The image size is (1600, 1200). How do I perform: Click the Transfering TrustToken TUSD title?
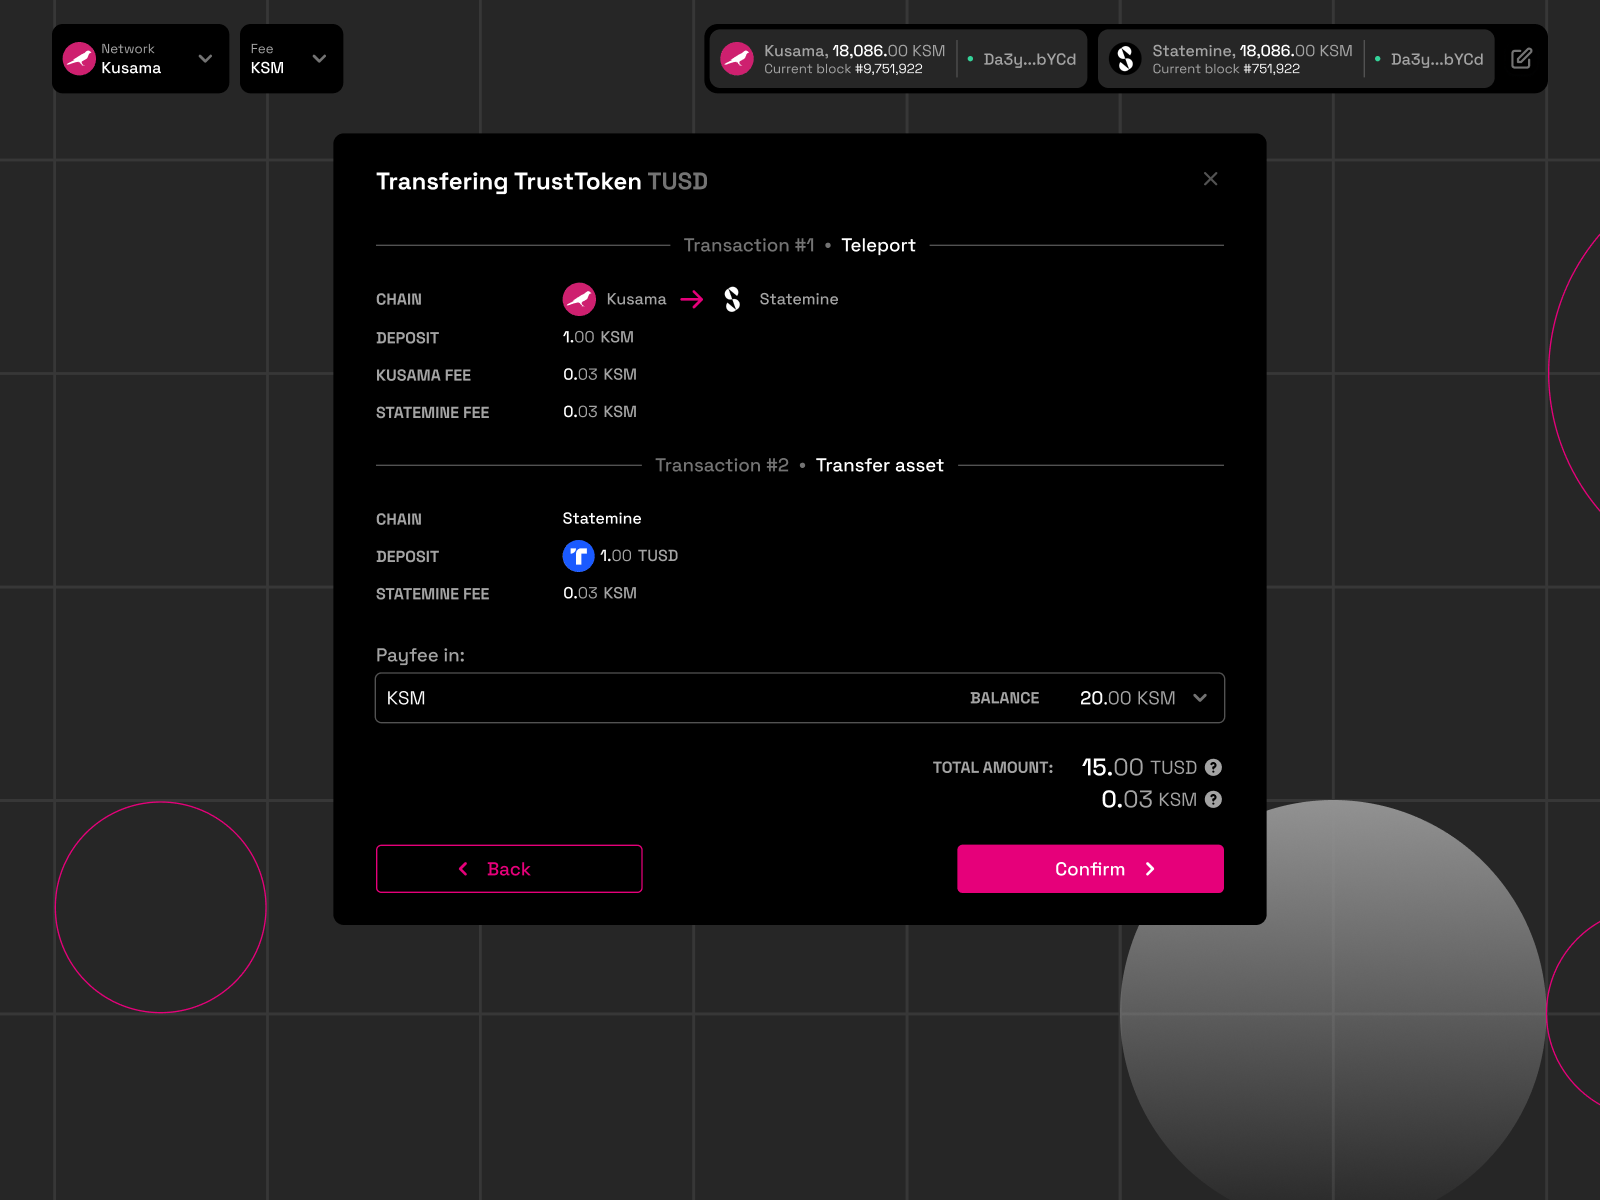[x=542, y=181]
